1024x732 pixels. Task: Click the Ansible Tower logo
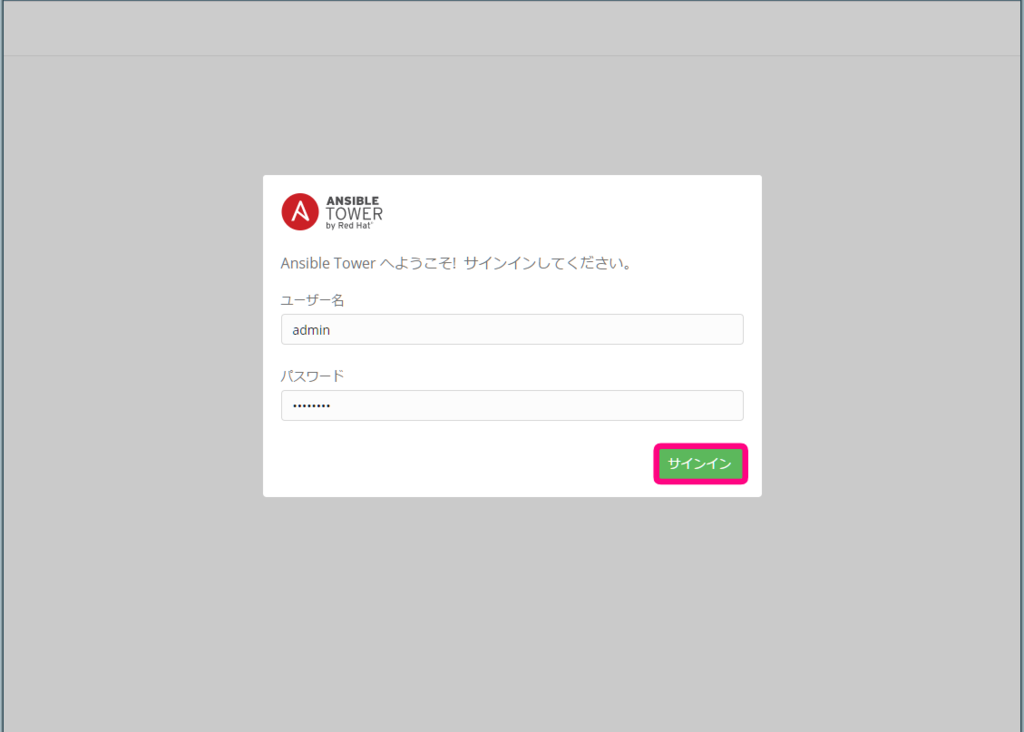coord(332,212)
